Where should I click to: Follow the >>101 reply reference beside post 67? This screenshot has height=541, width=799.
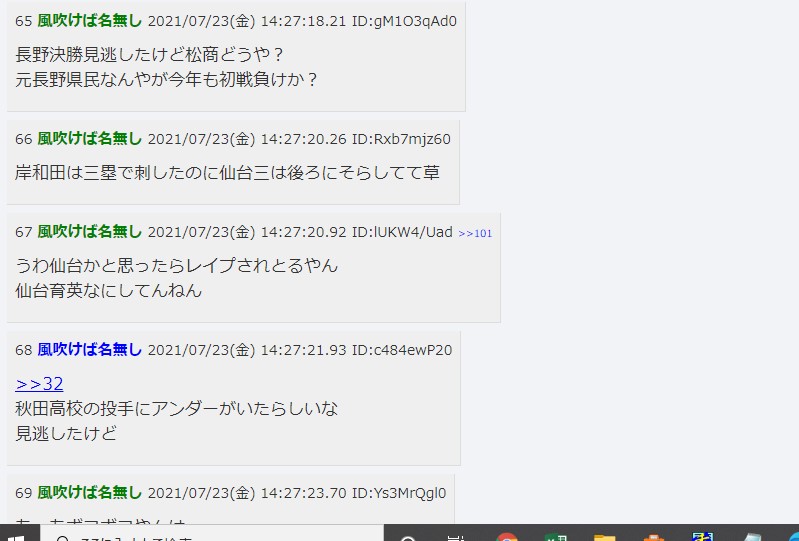475,233
